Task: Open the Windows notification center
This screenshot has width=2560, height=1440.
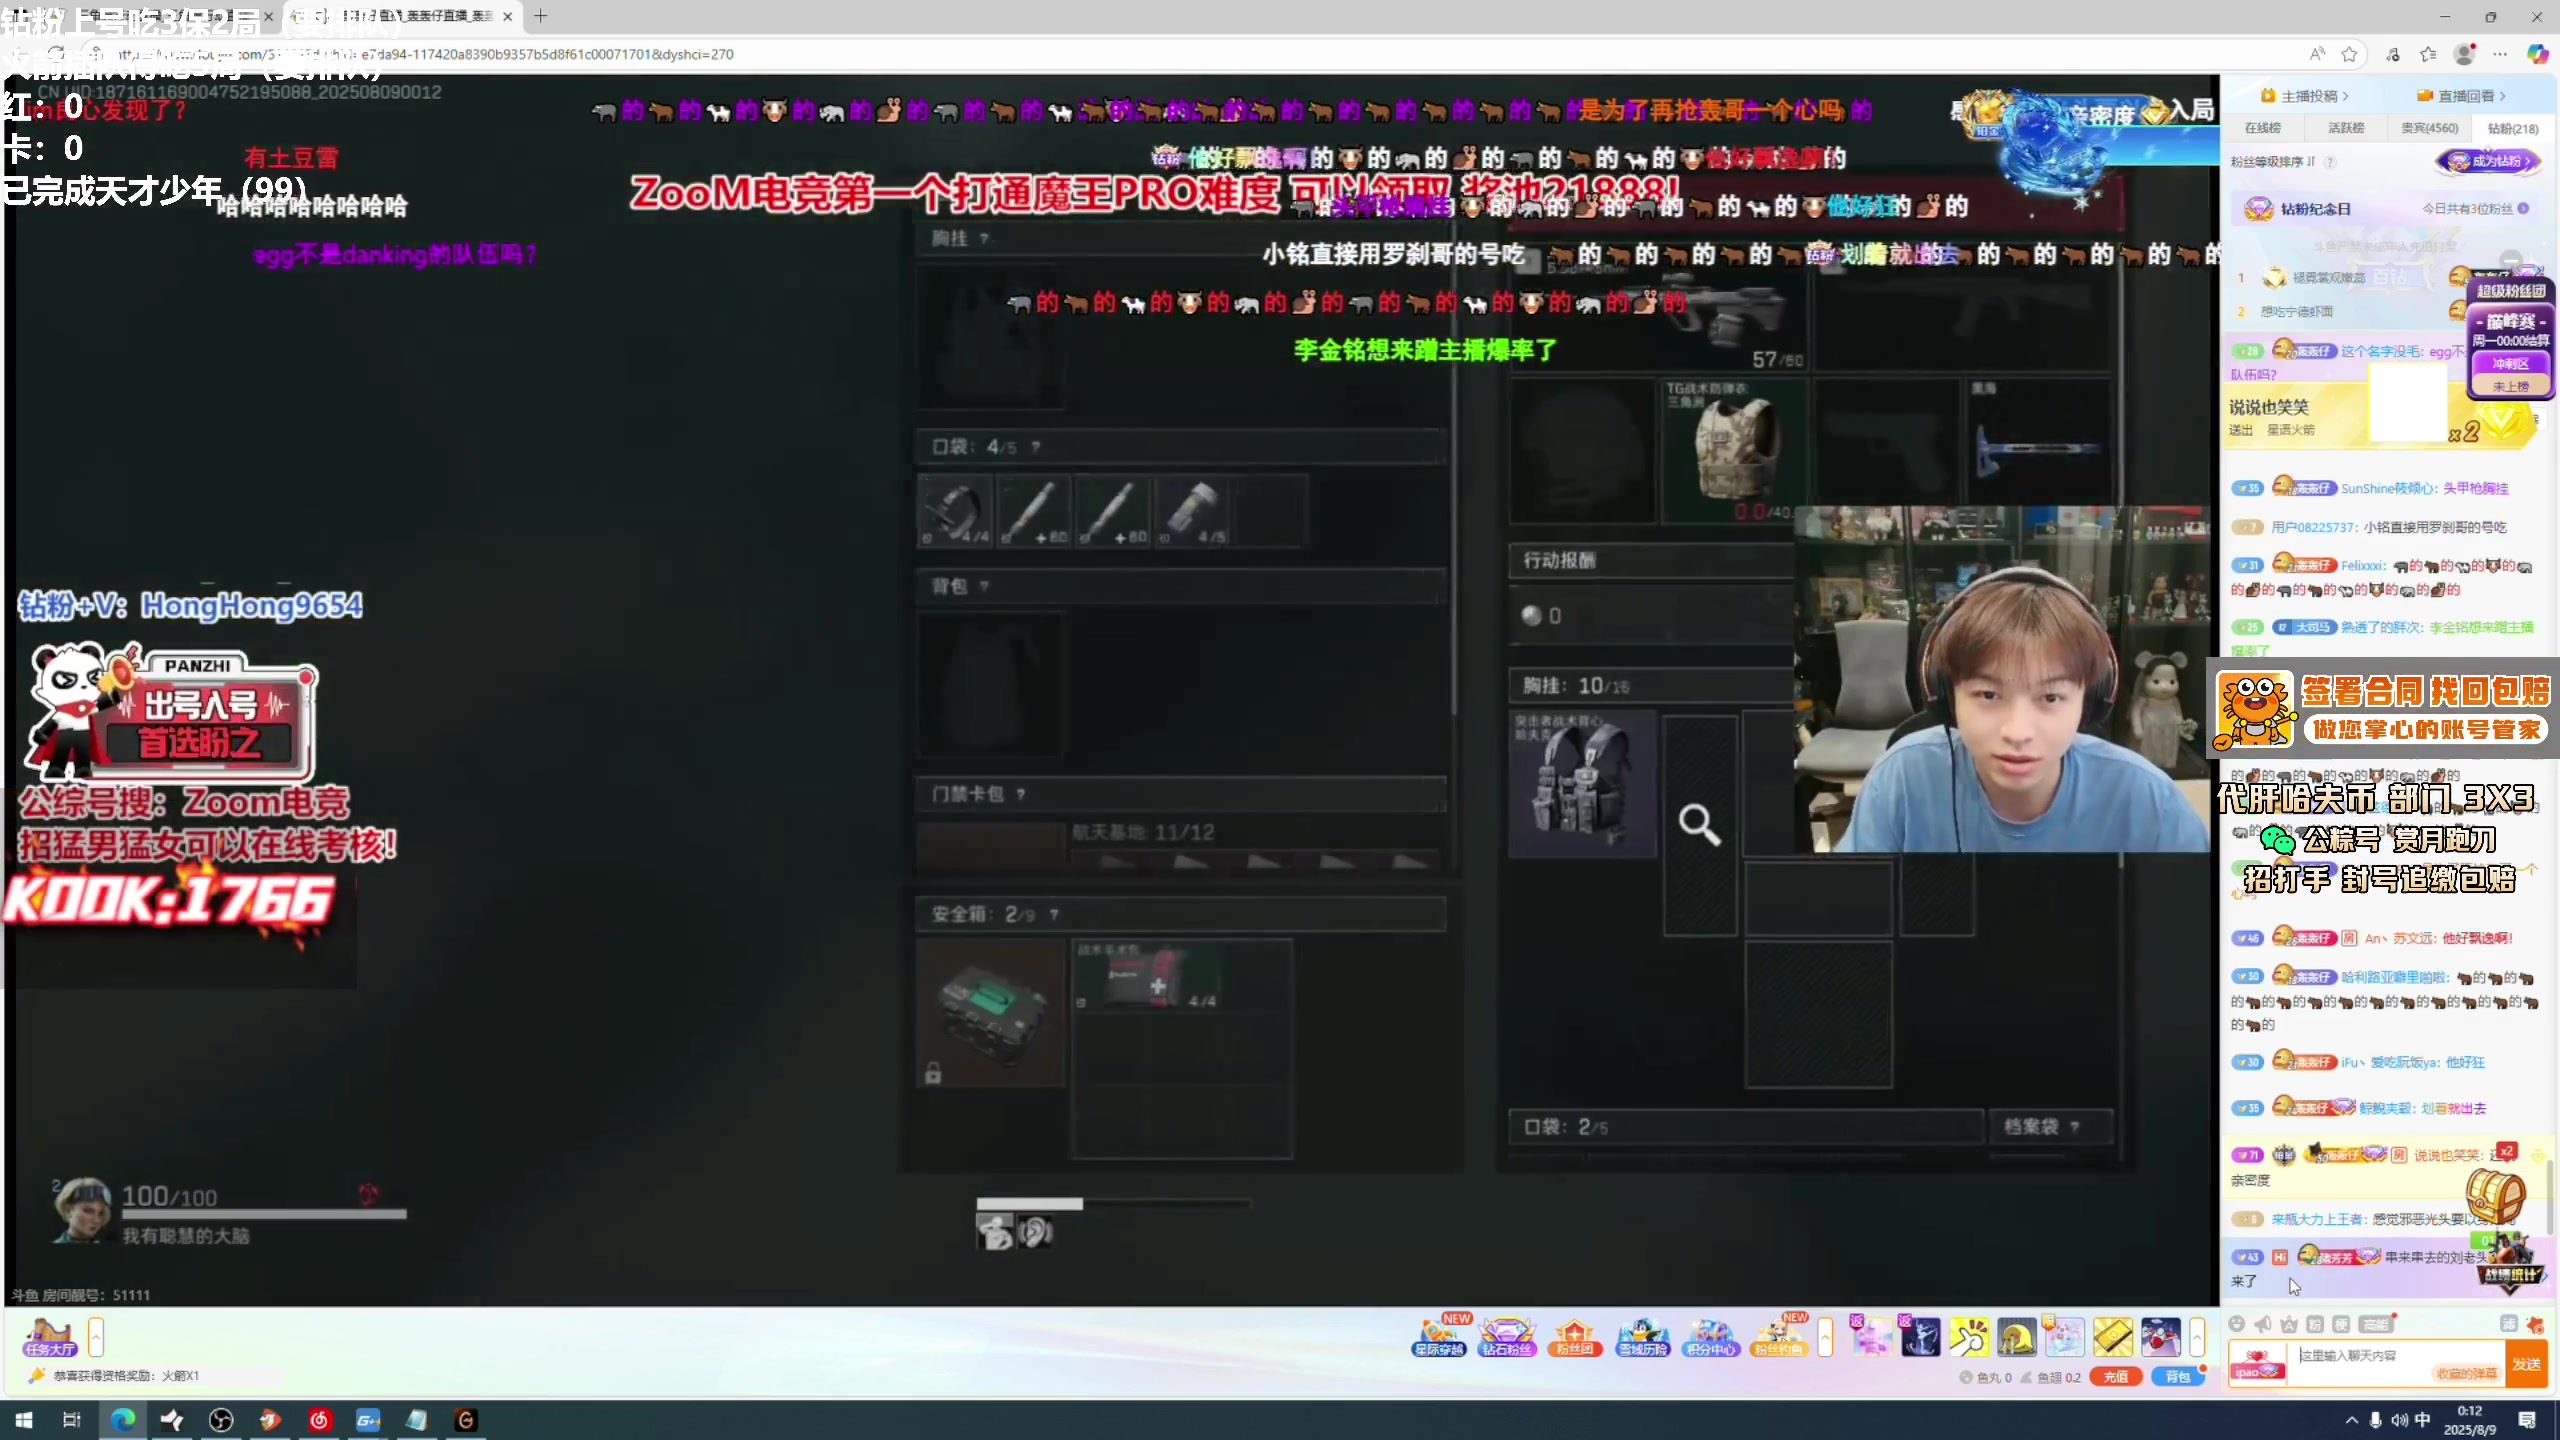Action: pyautogui.click(x=2527, y=1420)
